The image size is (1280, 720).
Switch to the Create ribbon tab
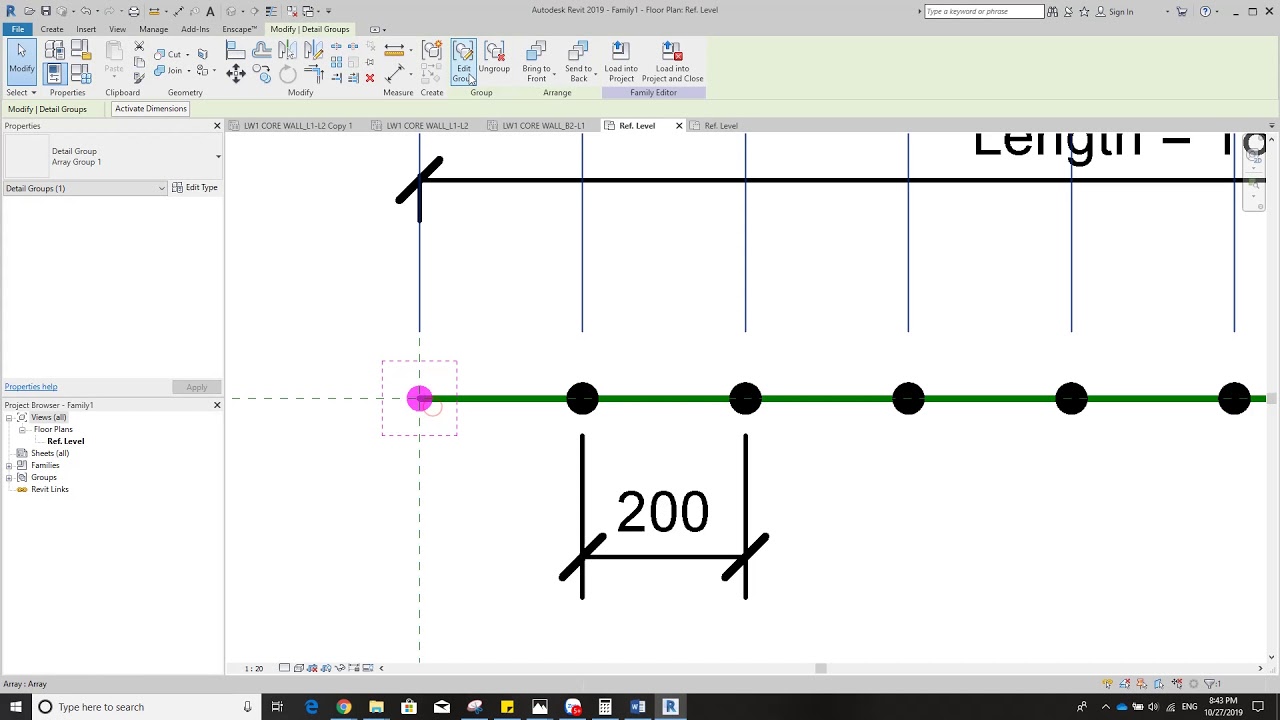point(52,29)
